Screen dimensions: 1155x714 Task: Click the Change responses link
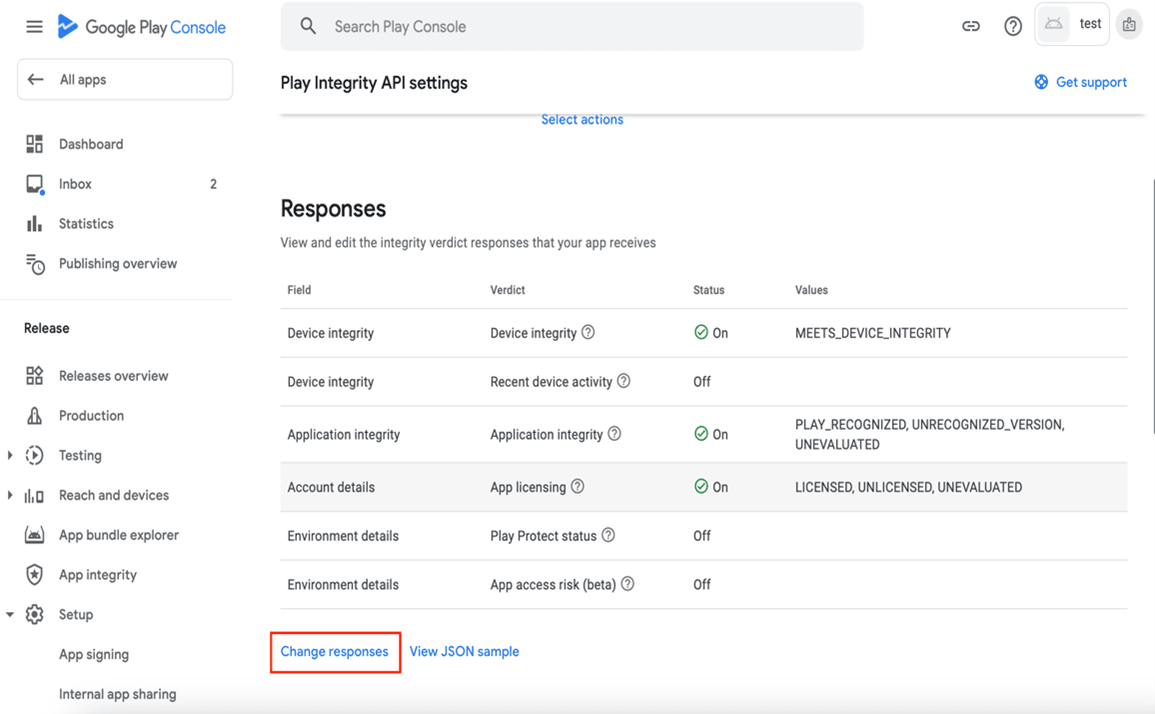click(x=334, y=652)
